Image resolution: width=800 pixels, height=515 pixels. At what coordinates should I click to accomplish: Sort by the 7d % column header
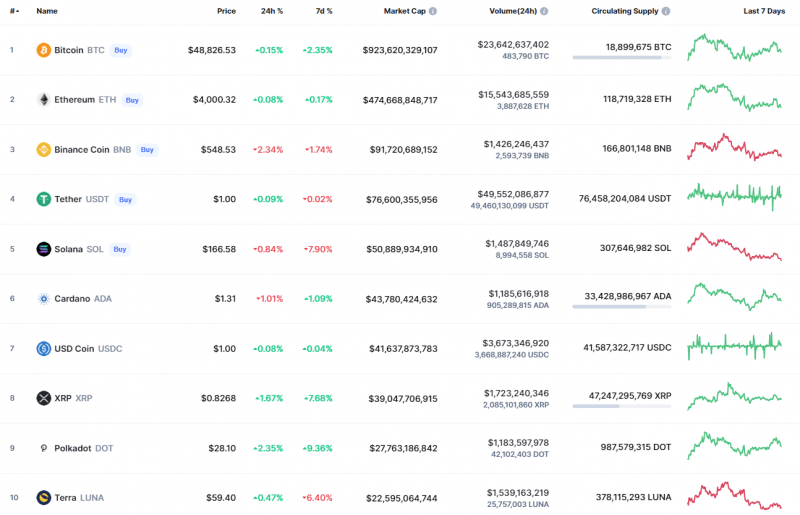tap(323, 11)
